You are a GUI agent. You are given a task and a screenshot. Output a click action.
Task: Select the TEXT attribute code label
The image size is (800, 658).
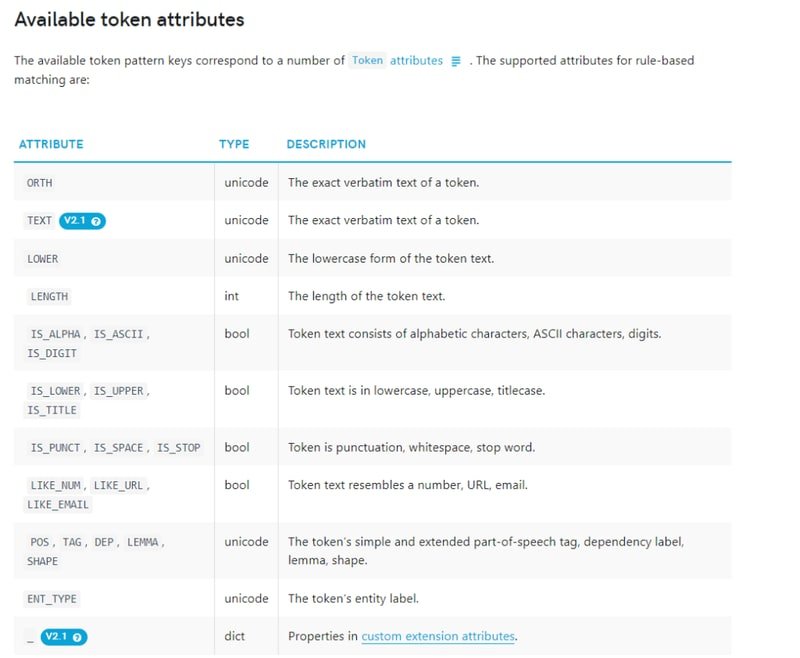tap(39, 220)
